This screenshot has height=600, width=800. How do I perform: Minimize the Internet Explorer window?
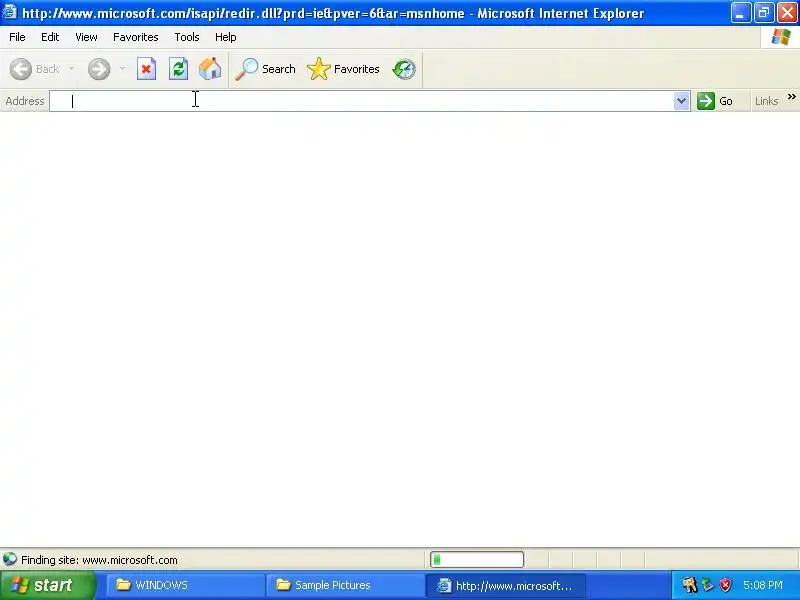click(740, 13)
